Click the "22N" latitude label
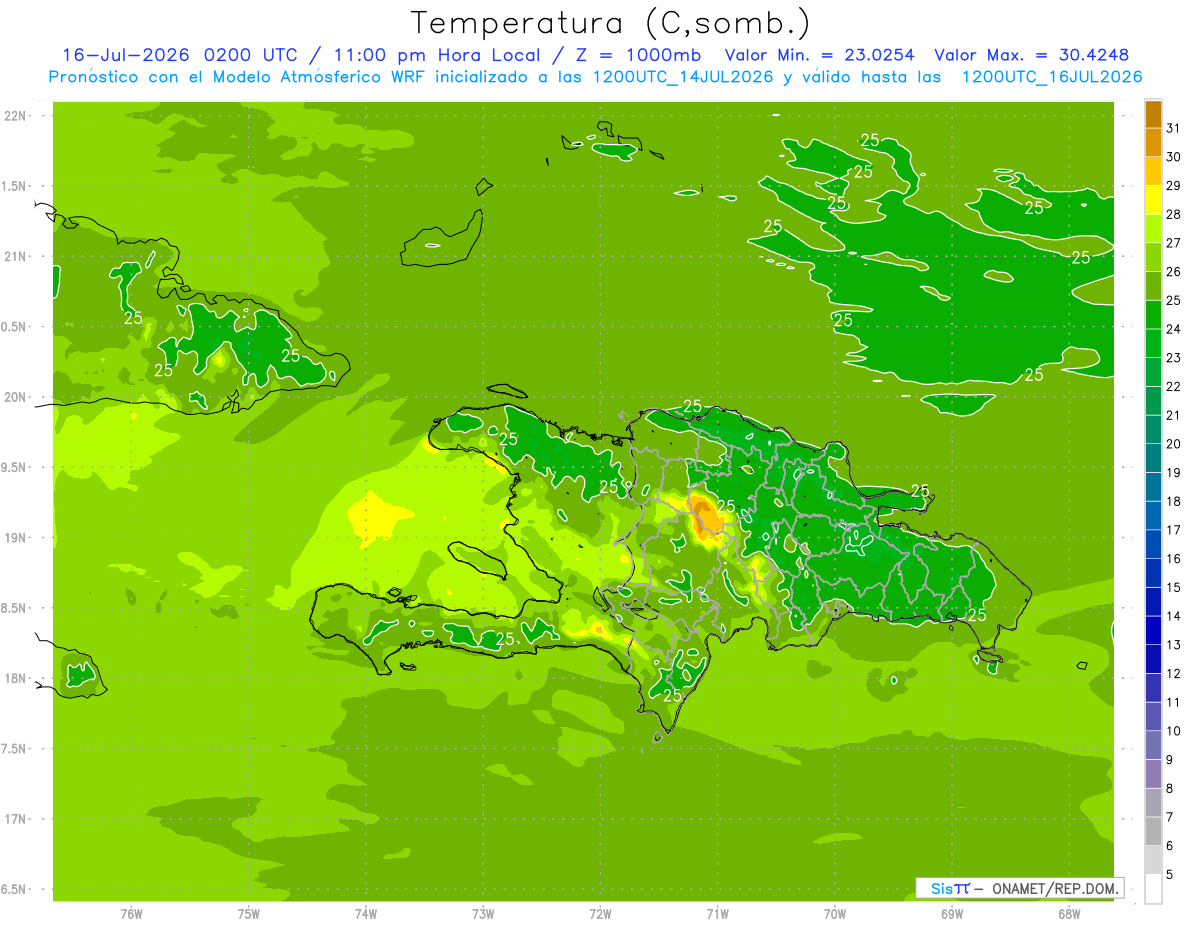Viewport: 1200px width, 927px height. (16, 116)
